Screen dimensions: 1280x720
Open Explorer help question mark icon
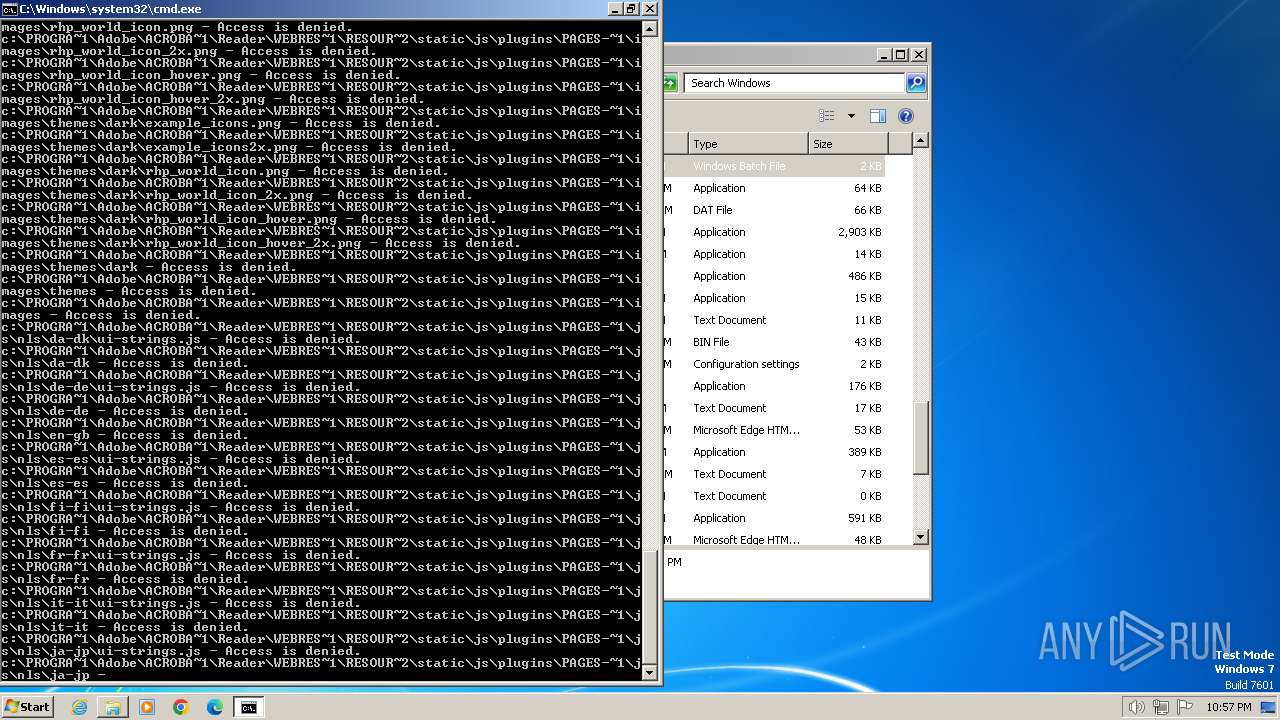[906, 116]
